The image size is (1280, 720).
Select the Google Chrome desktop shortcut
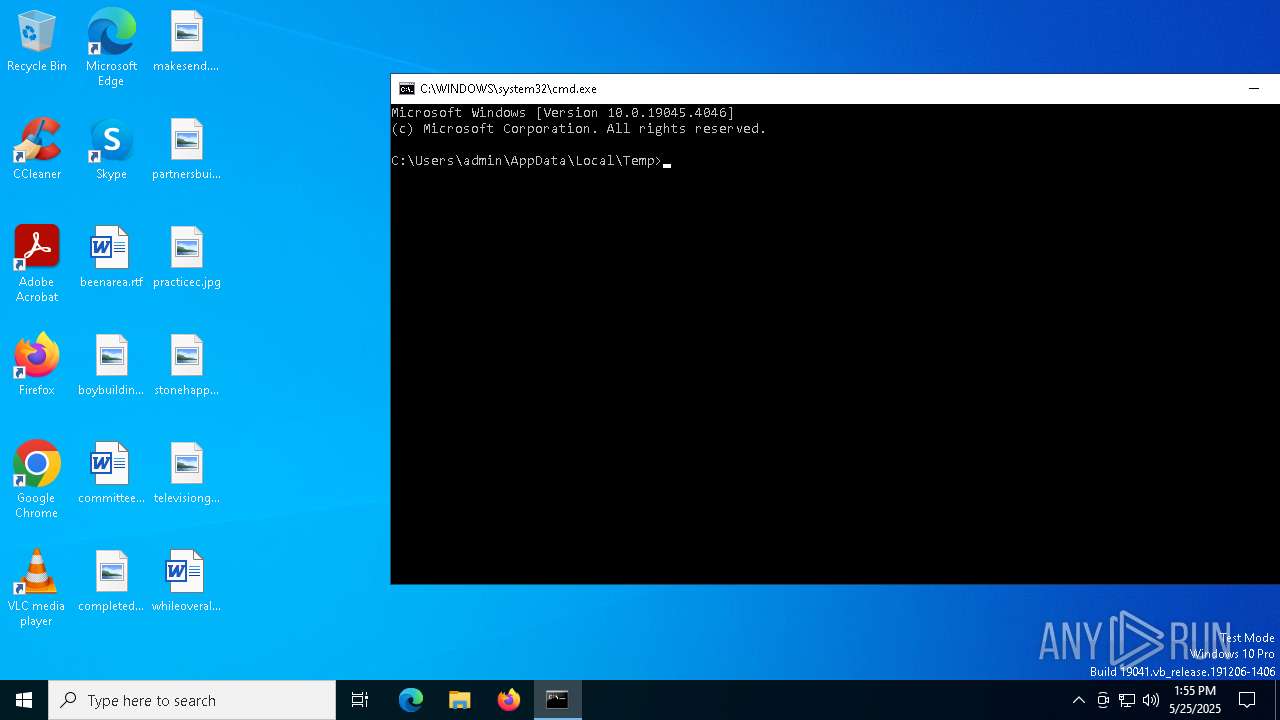37,480
